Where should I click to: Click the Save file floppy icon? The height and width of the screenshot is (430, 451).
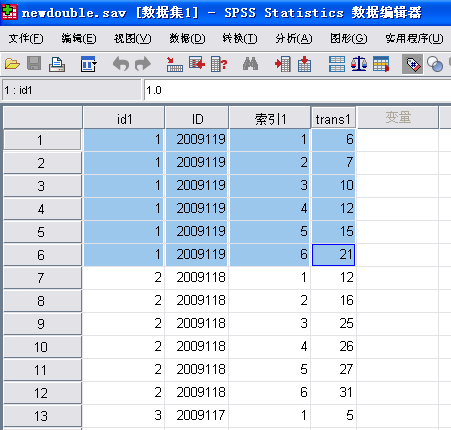coord(34,63)
